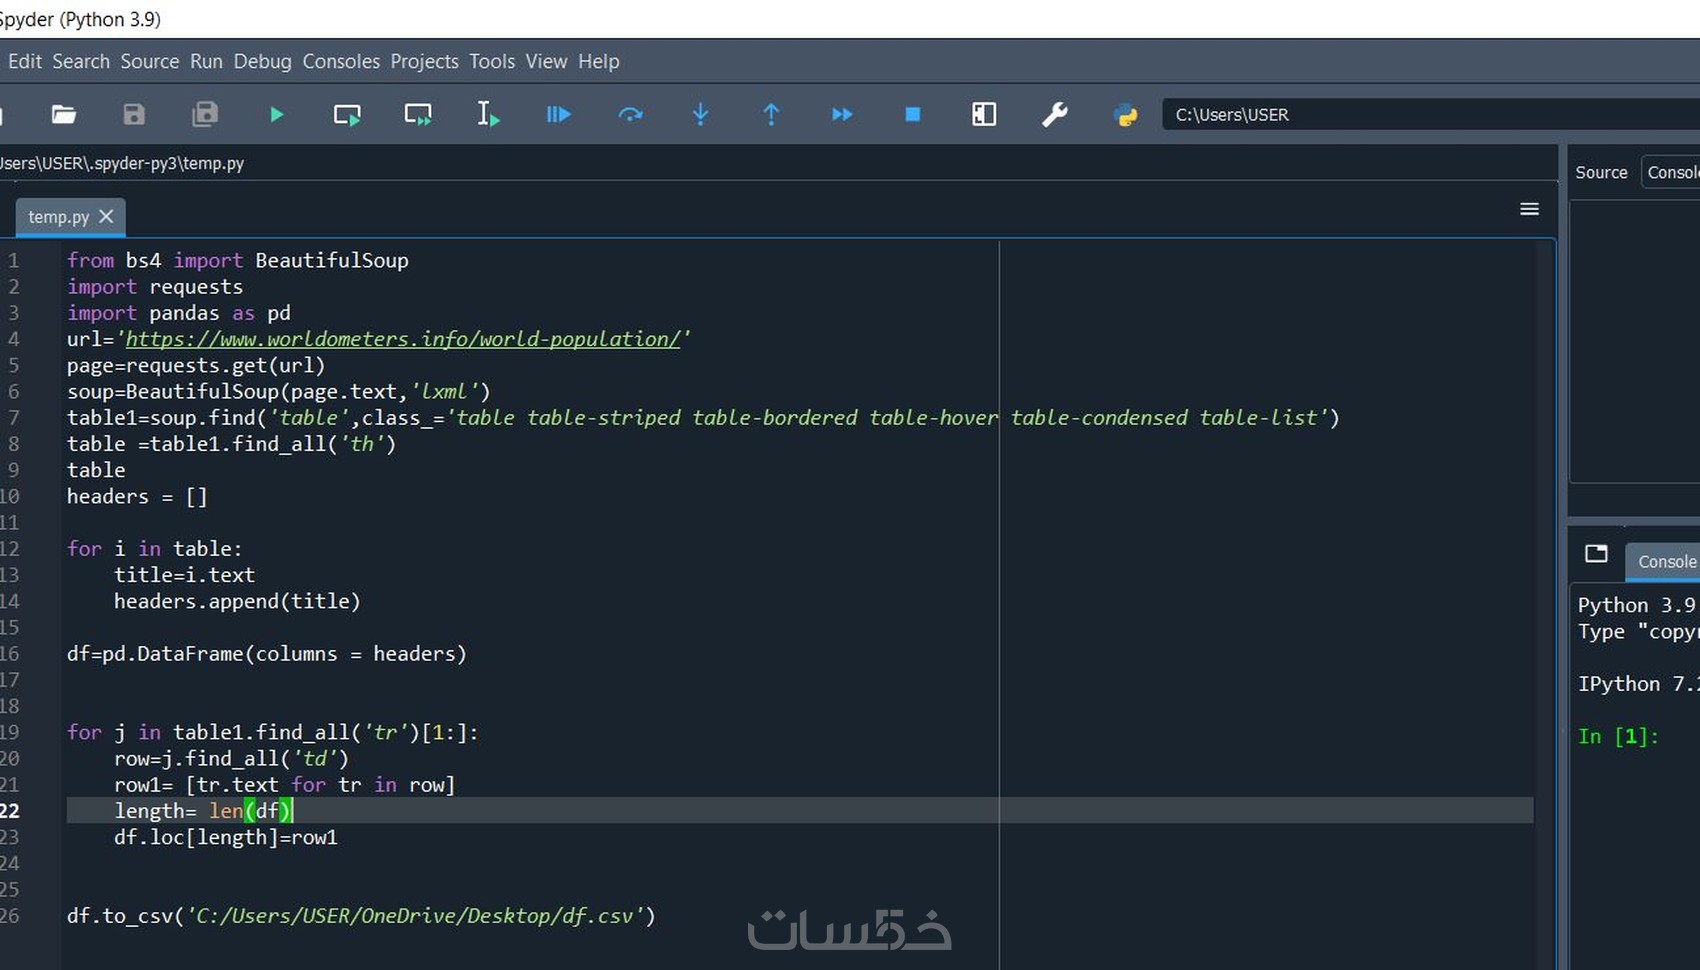
Task: Click the 'for i in table:' line
Action: coord(155,549)
